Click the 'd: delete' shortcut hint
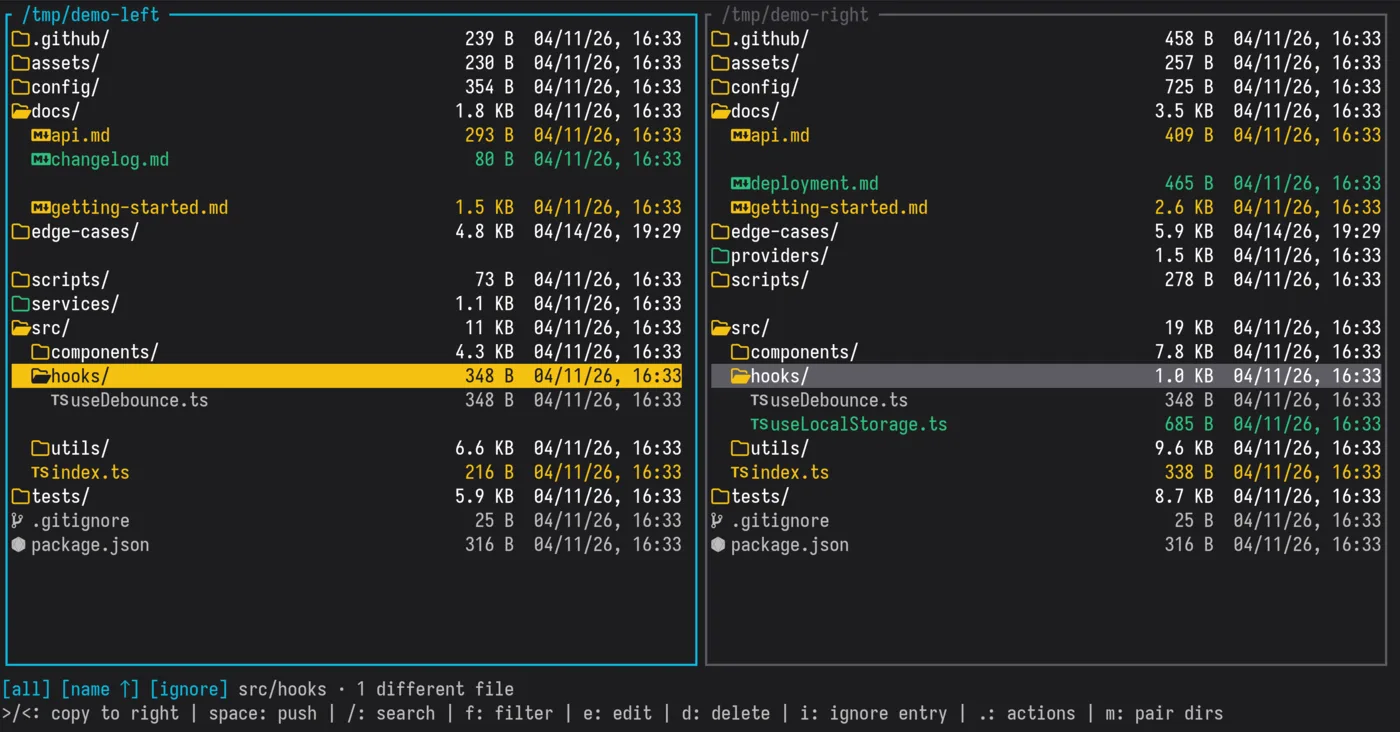The width and height of the screenshot is (1400, 732). pyautogui.click(x=726, y=713)
